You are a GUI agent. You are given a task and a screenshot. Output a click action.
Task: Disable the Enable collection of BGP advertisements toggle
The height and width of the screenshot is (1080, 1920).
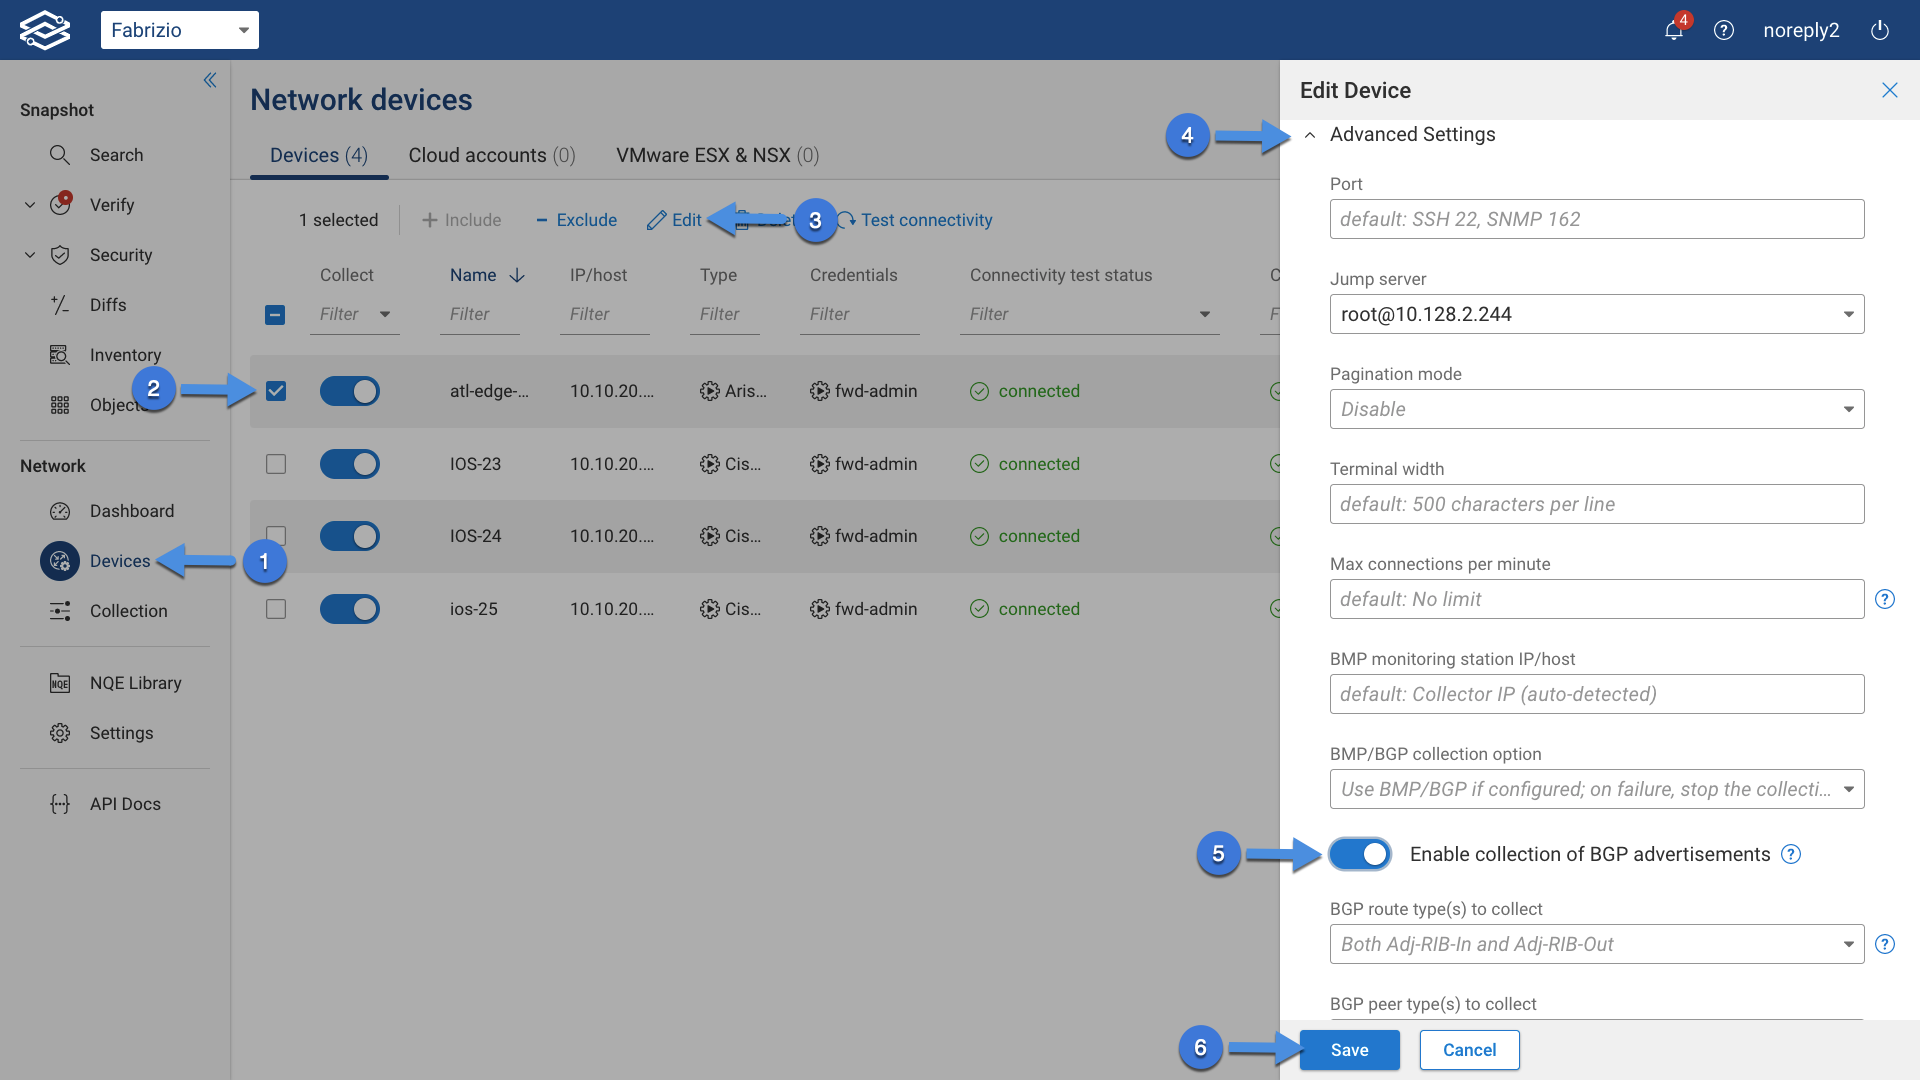tap(1359, 854)
